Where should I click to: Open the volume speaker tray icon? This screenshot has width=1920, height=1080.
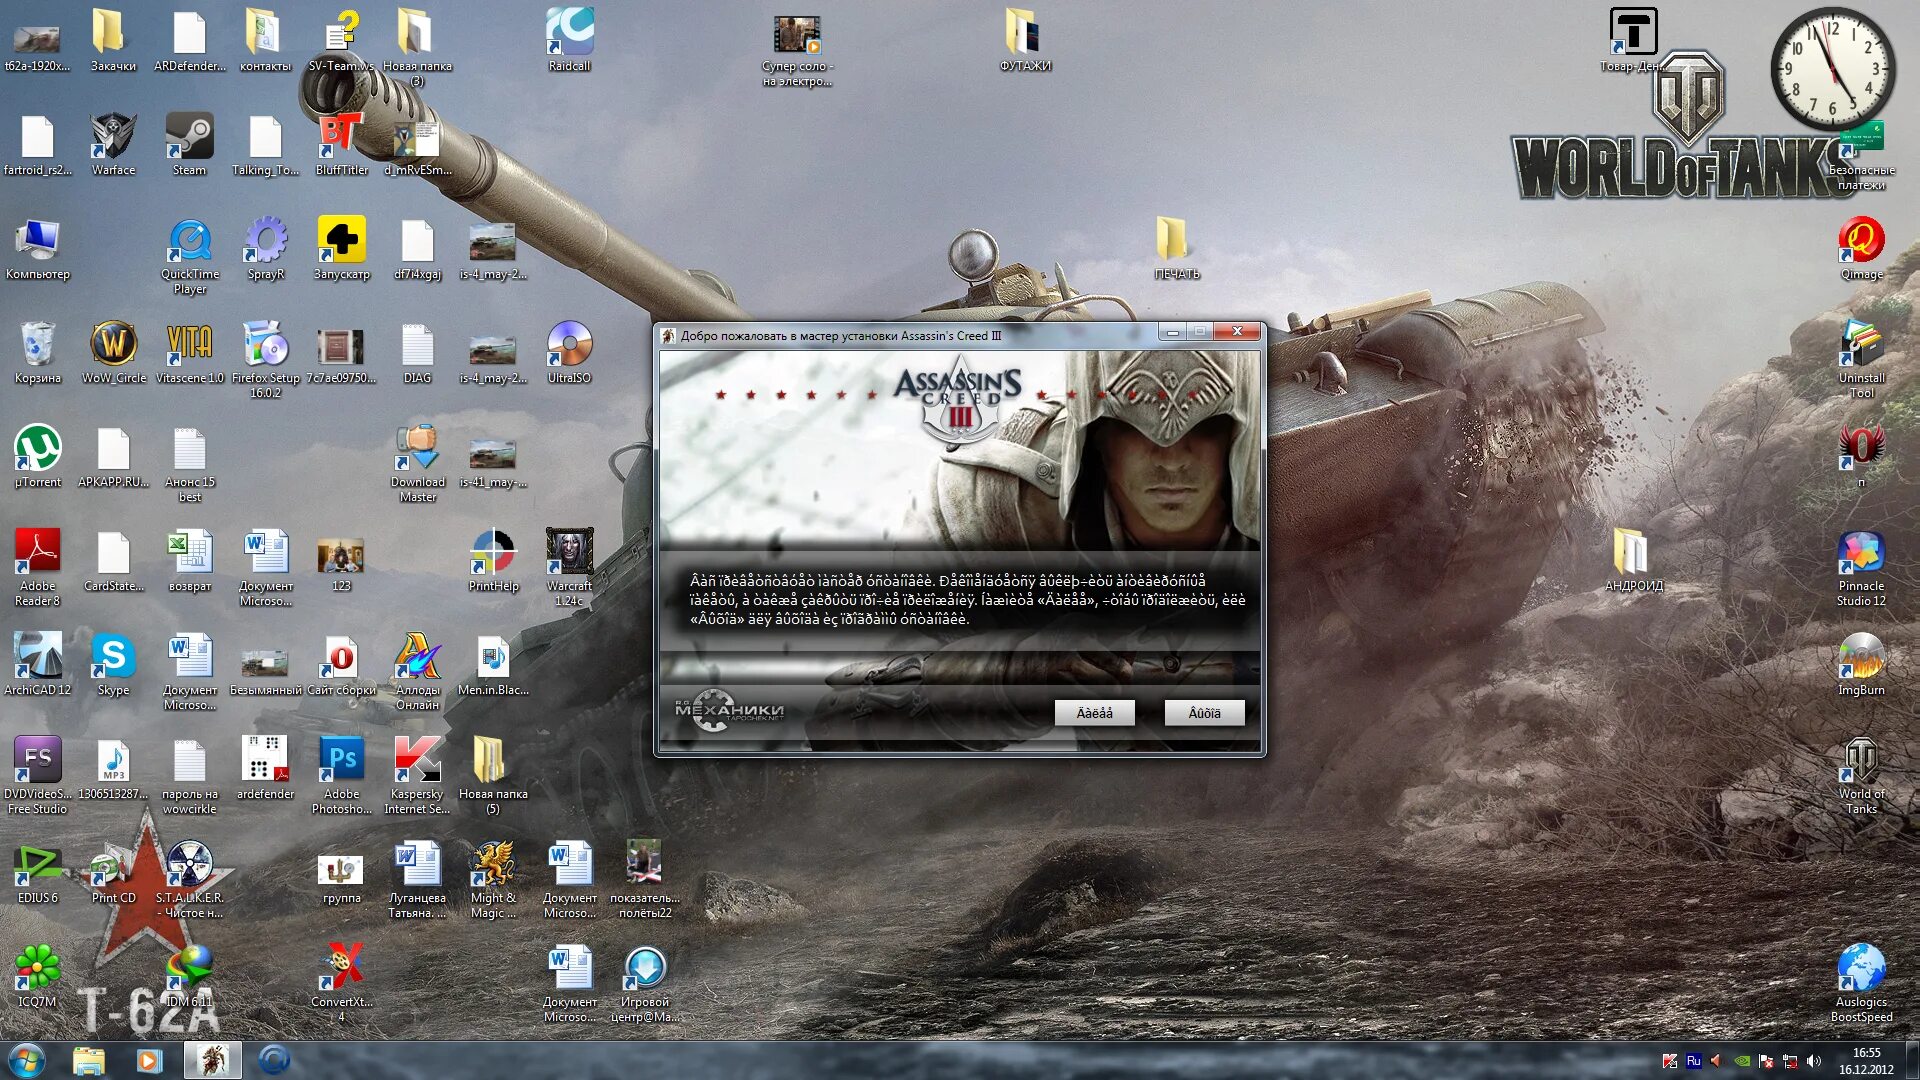tap(1814, 1061)
